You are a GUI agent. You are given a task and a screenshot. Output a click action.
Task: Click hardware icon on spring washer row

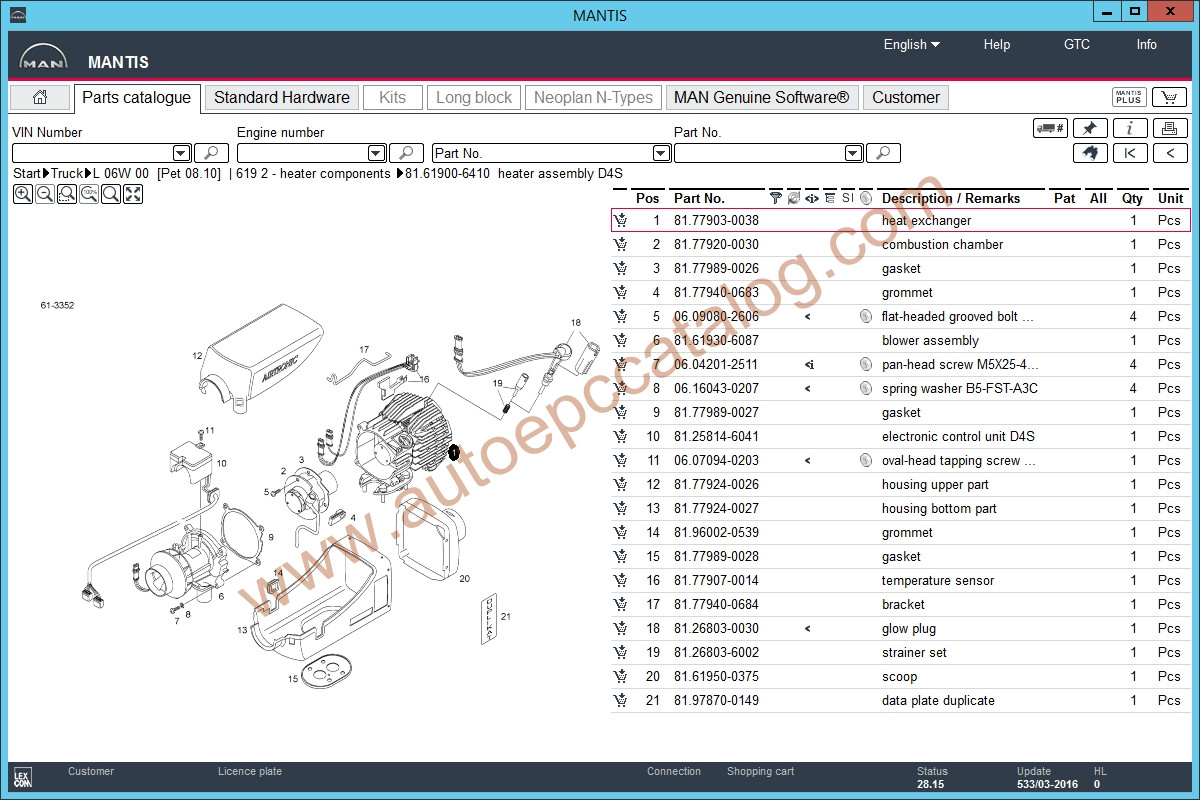(865, 388)
